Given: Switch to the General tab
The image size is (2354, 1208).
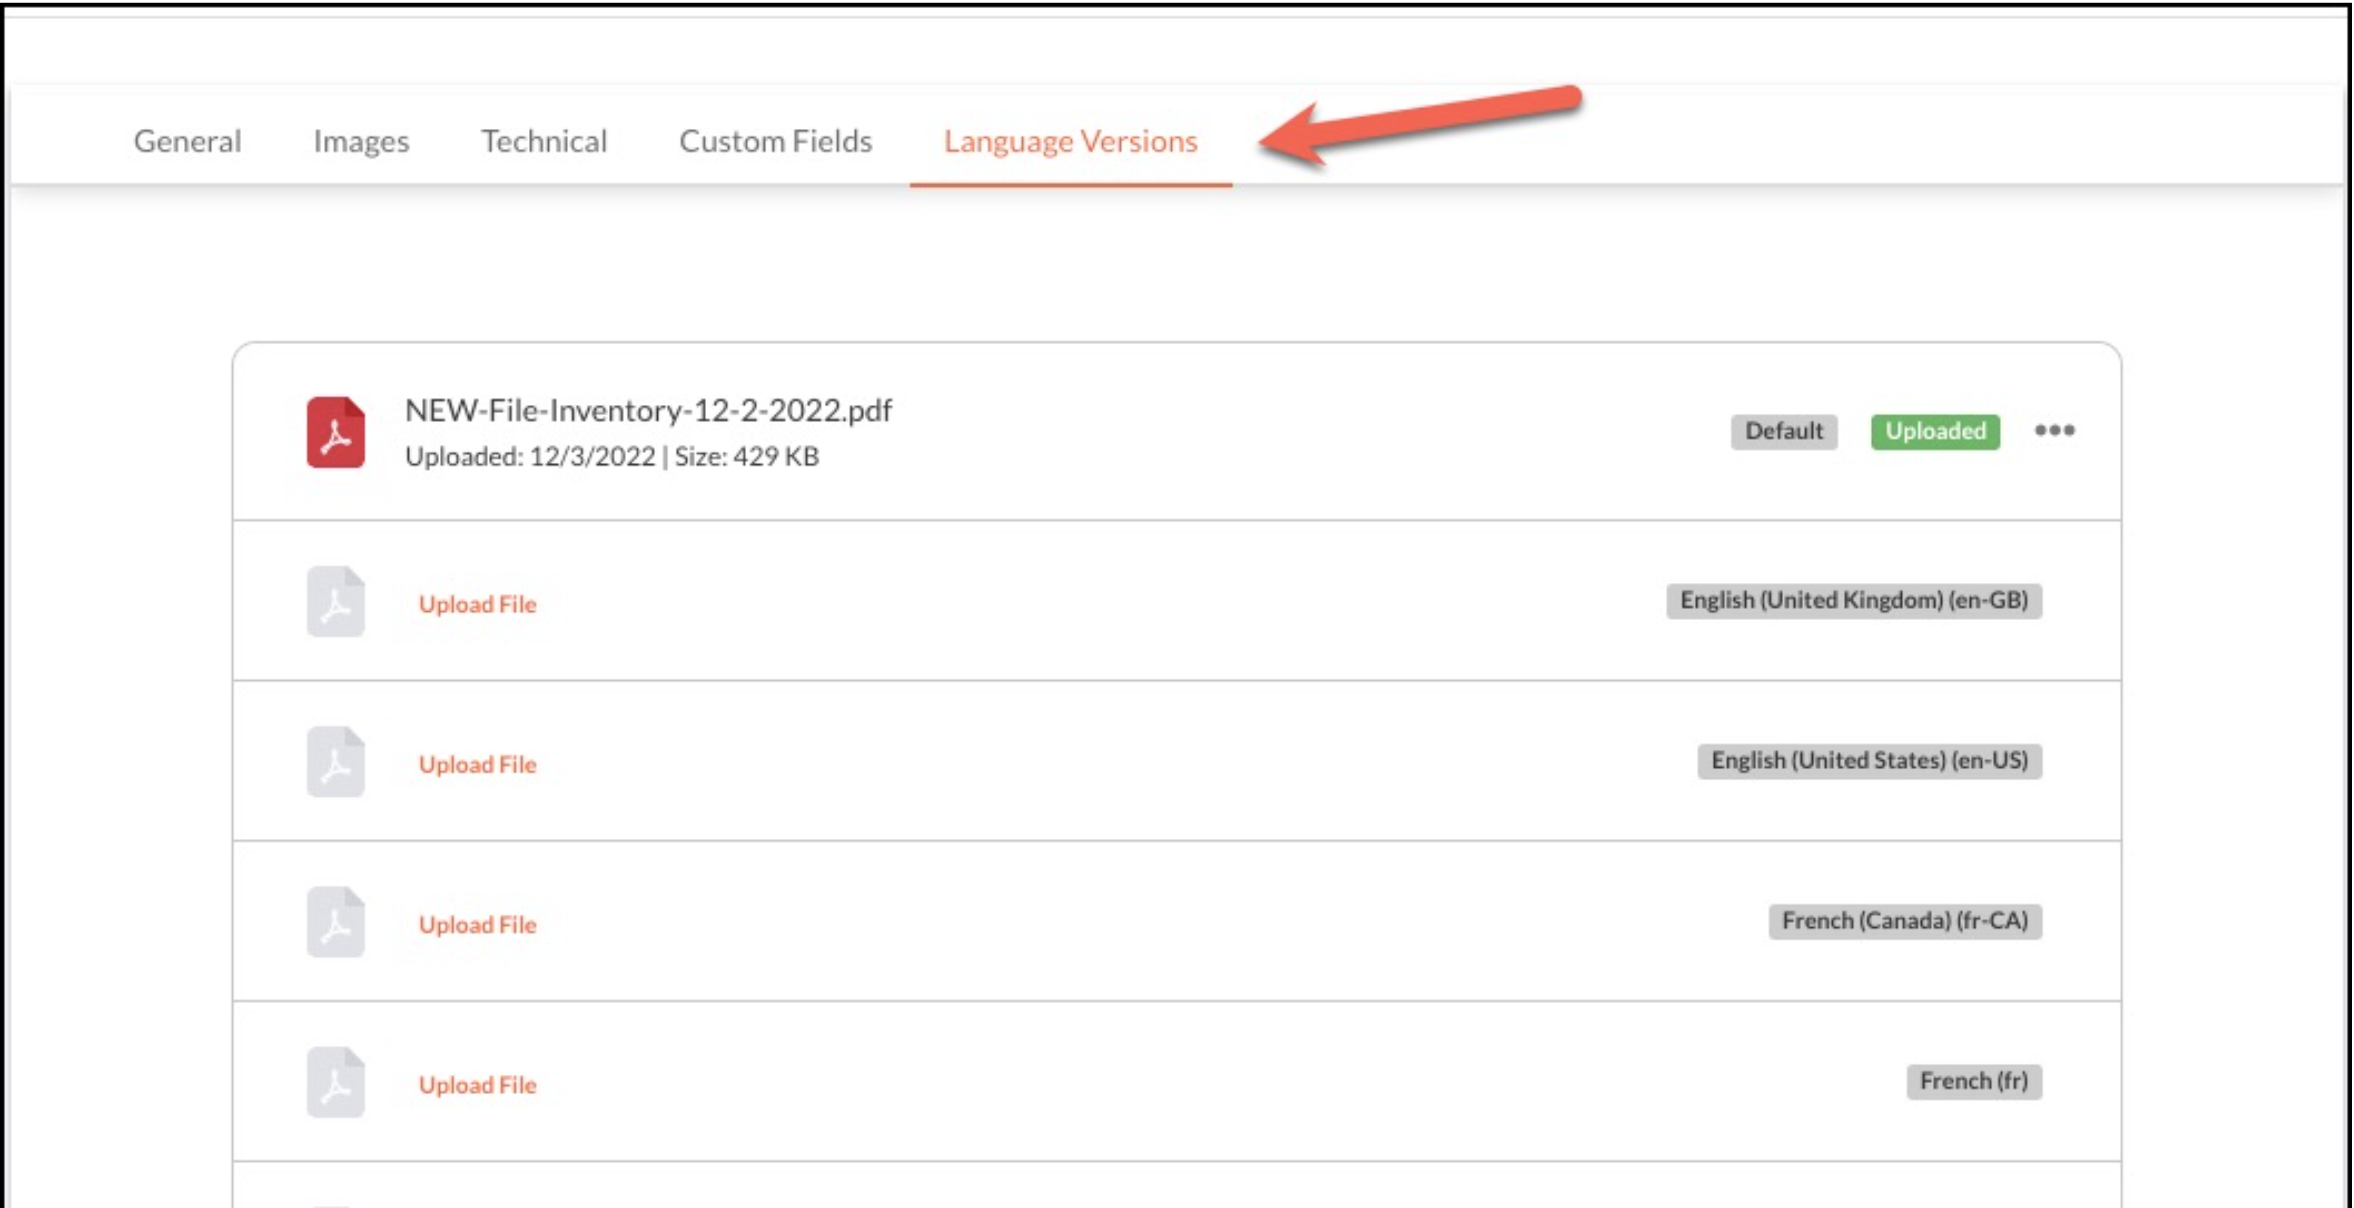Looking at the screenshot, I should pos(188,141).
